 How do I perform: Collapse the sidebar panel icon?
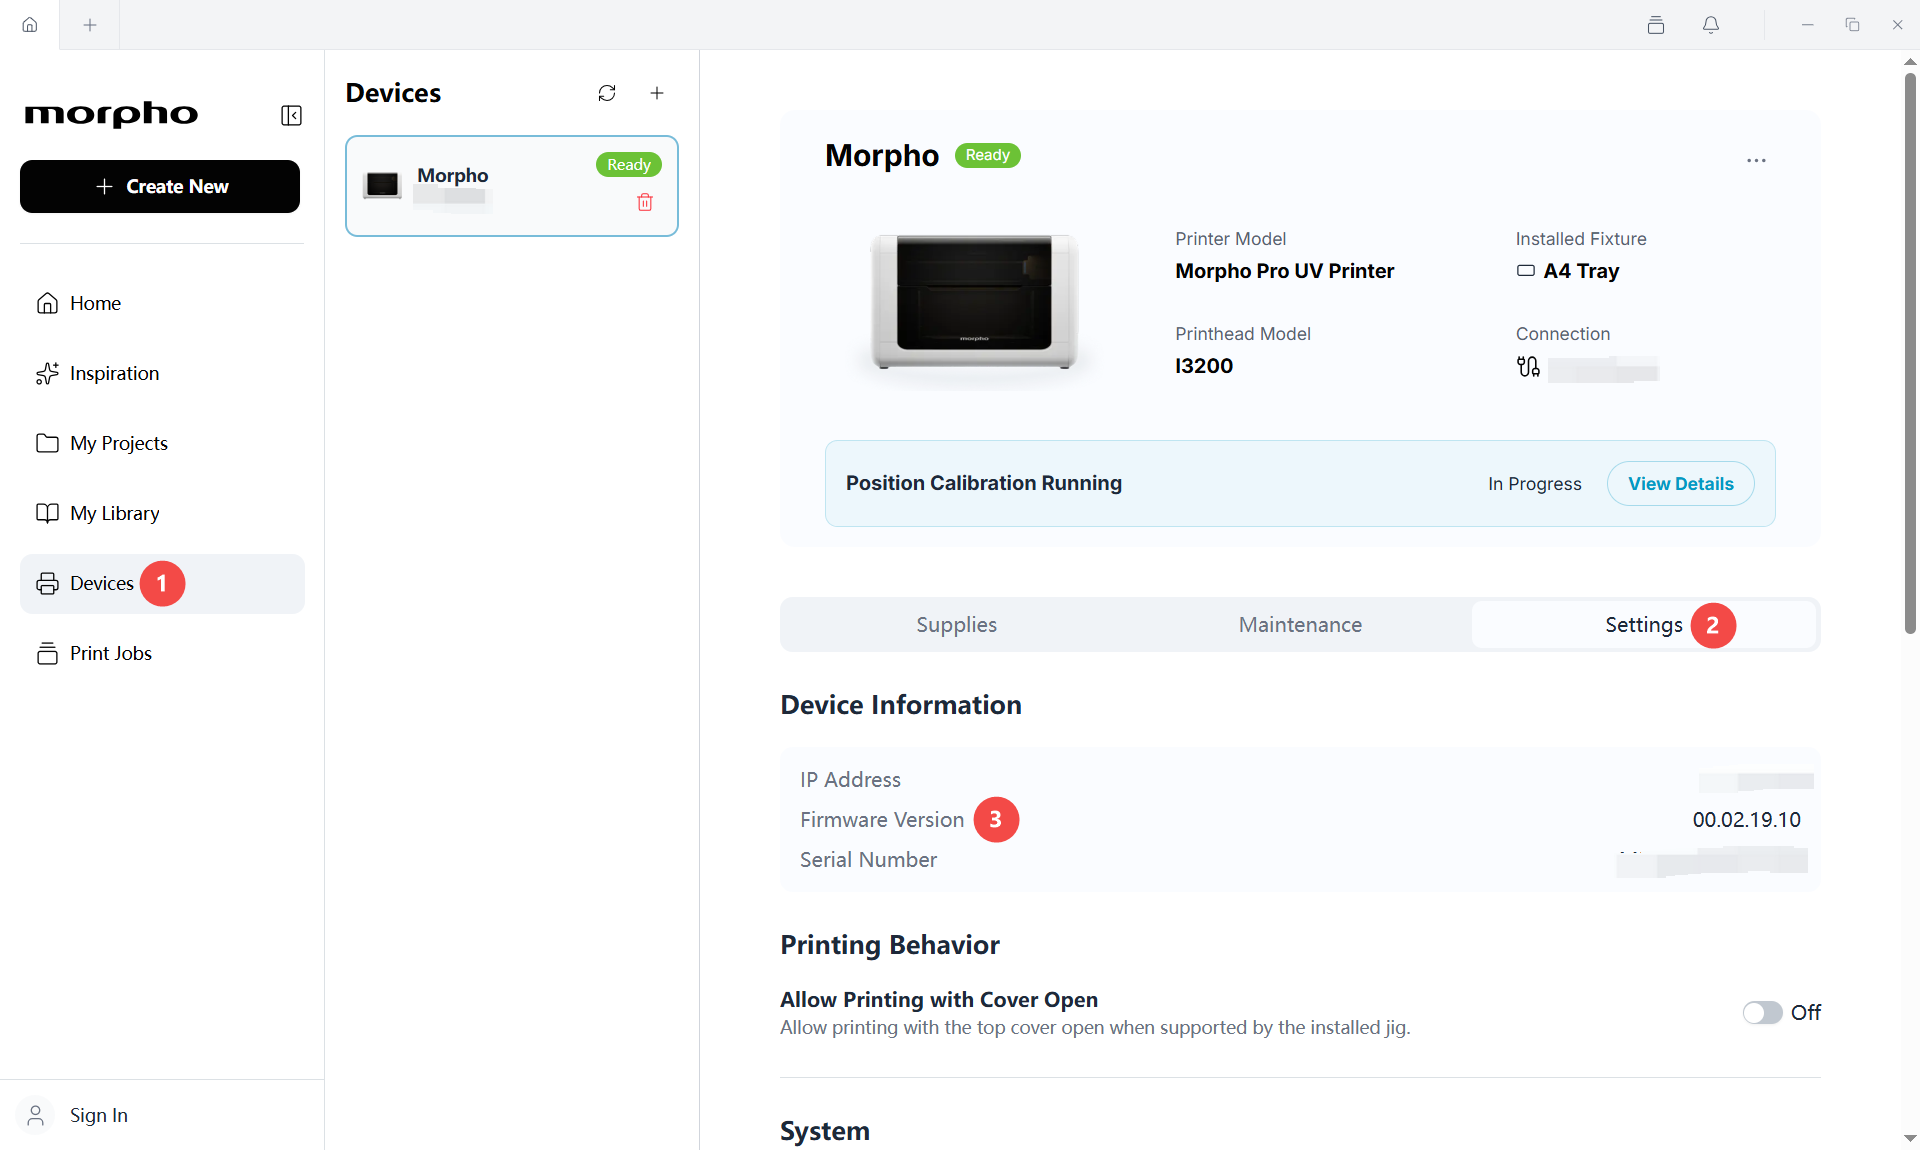(x=291, y=116)
